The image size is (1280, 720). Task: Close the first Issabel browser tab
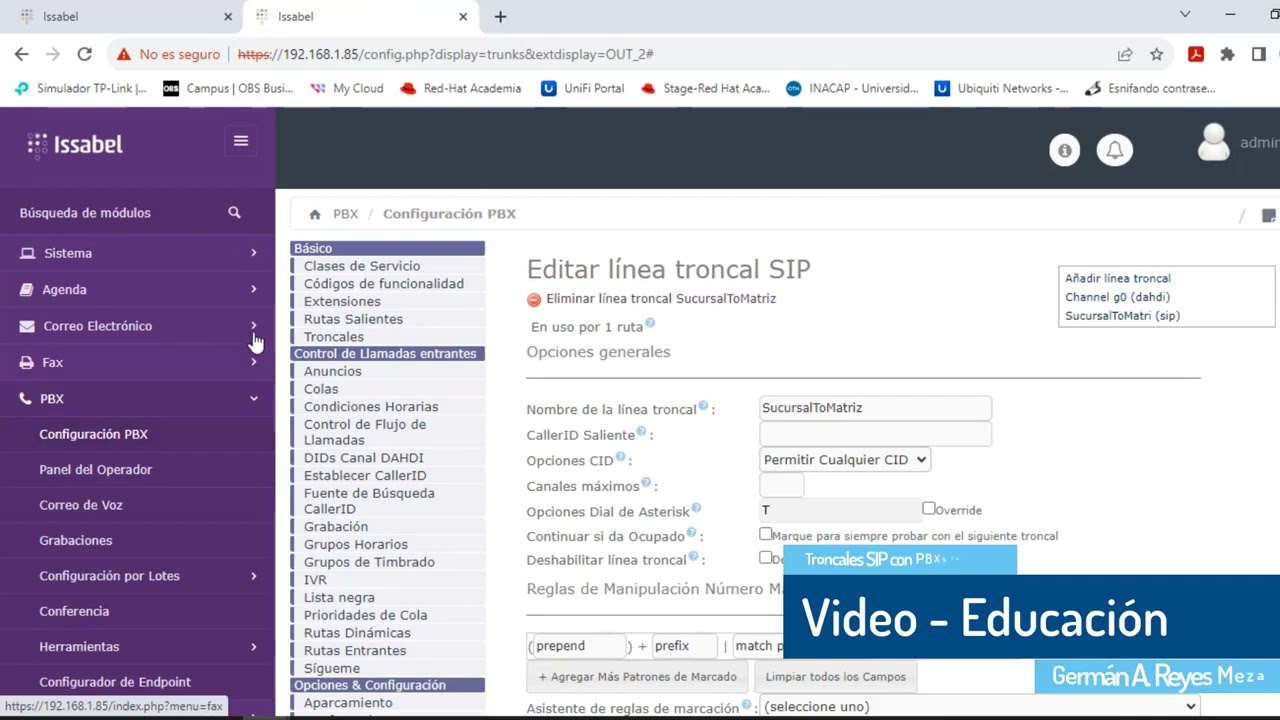pyautogui.click(x=228, y=16)
